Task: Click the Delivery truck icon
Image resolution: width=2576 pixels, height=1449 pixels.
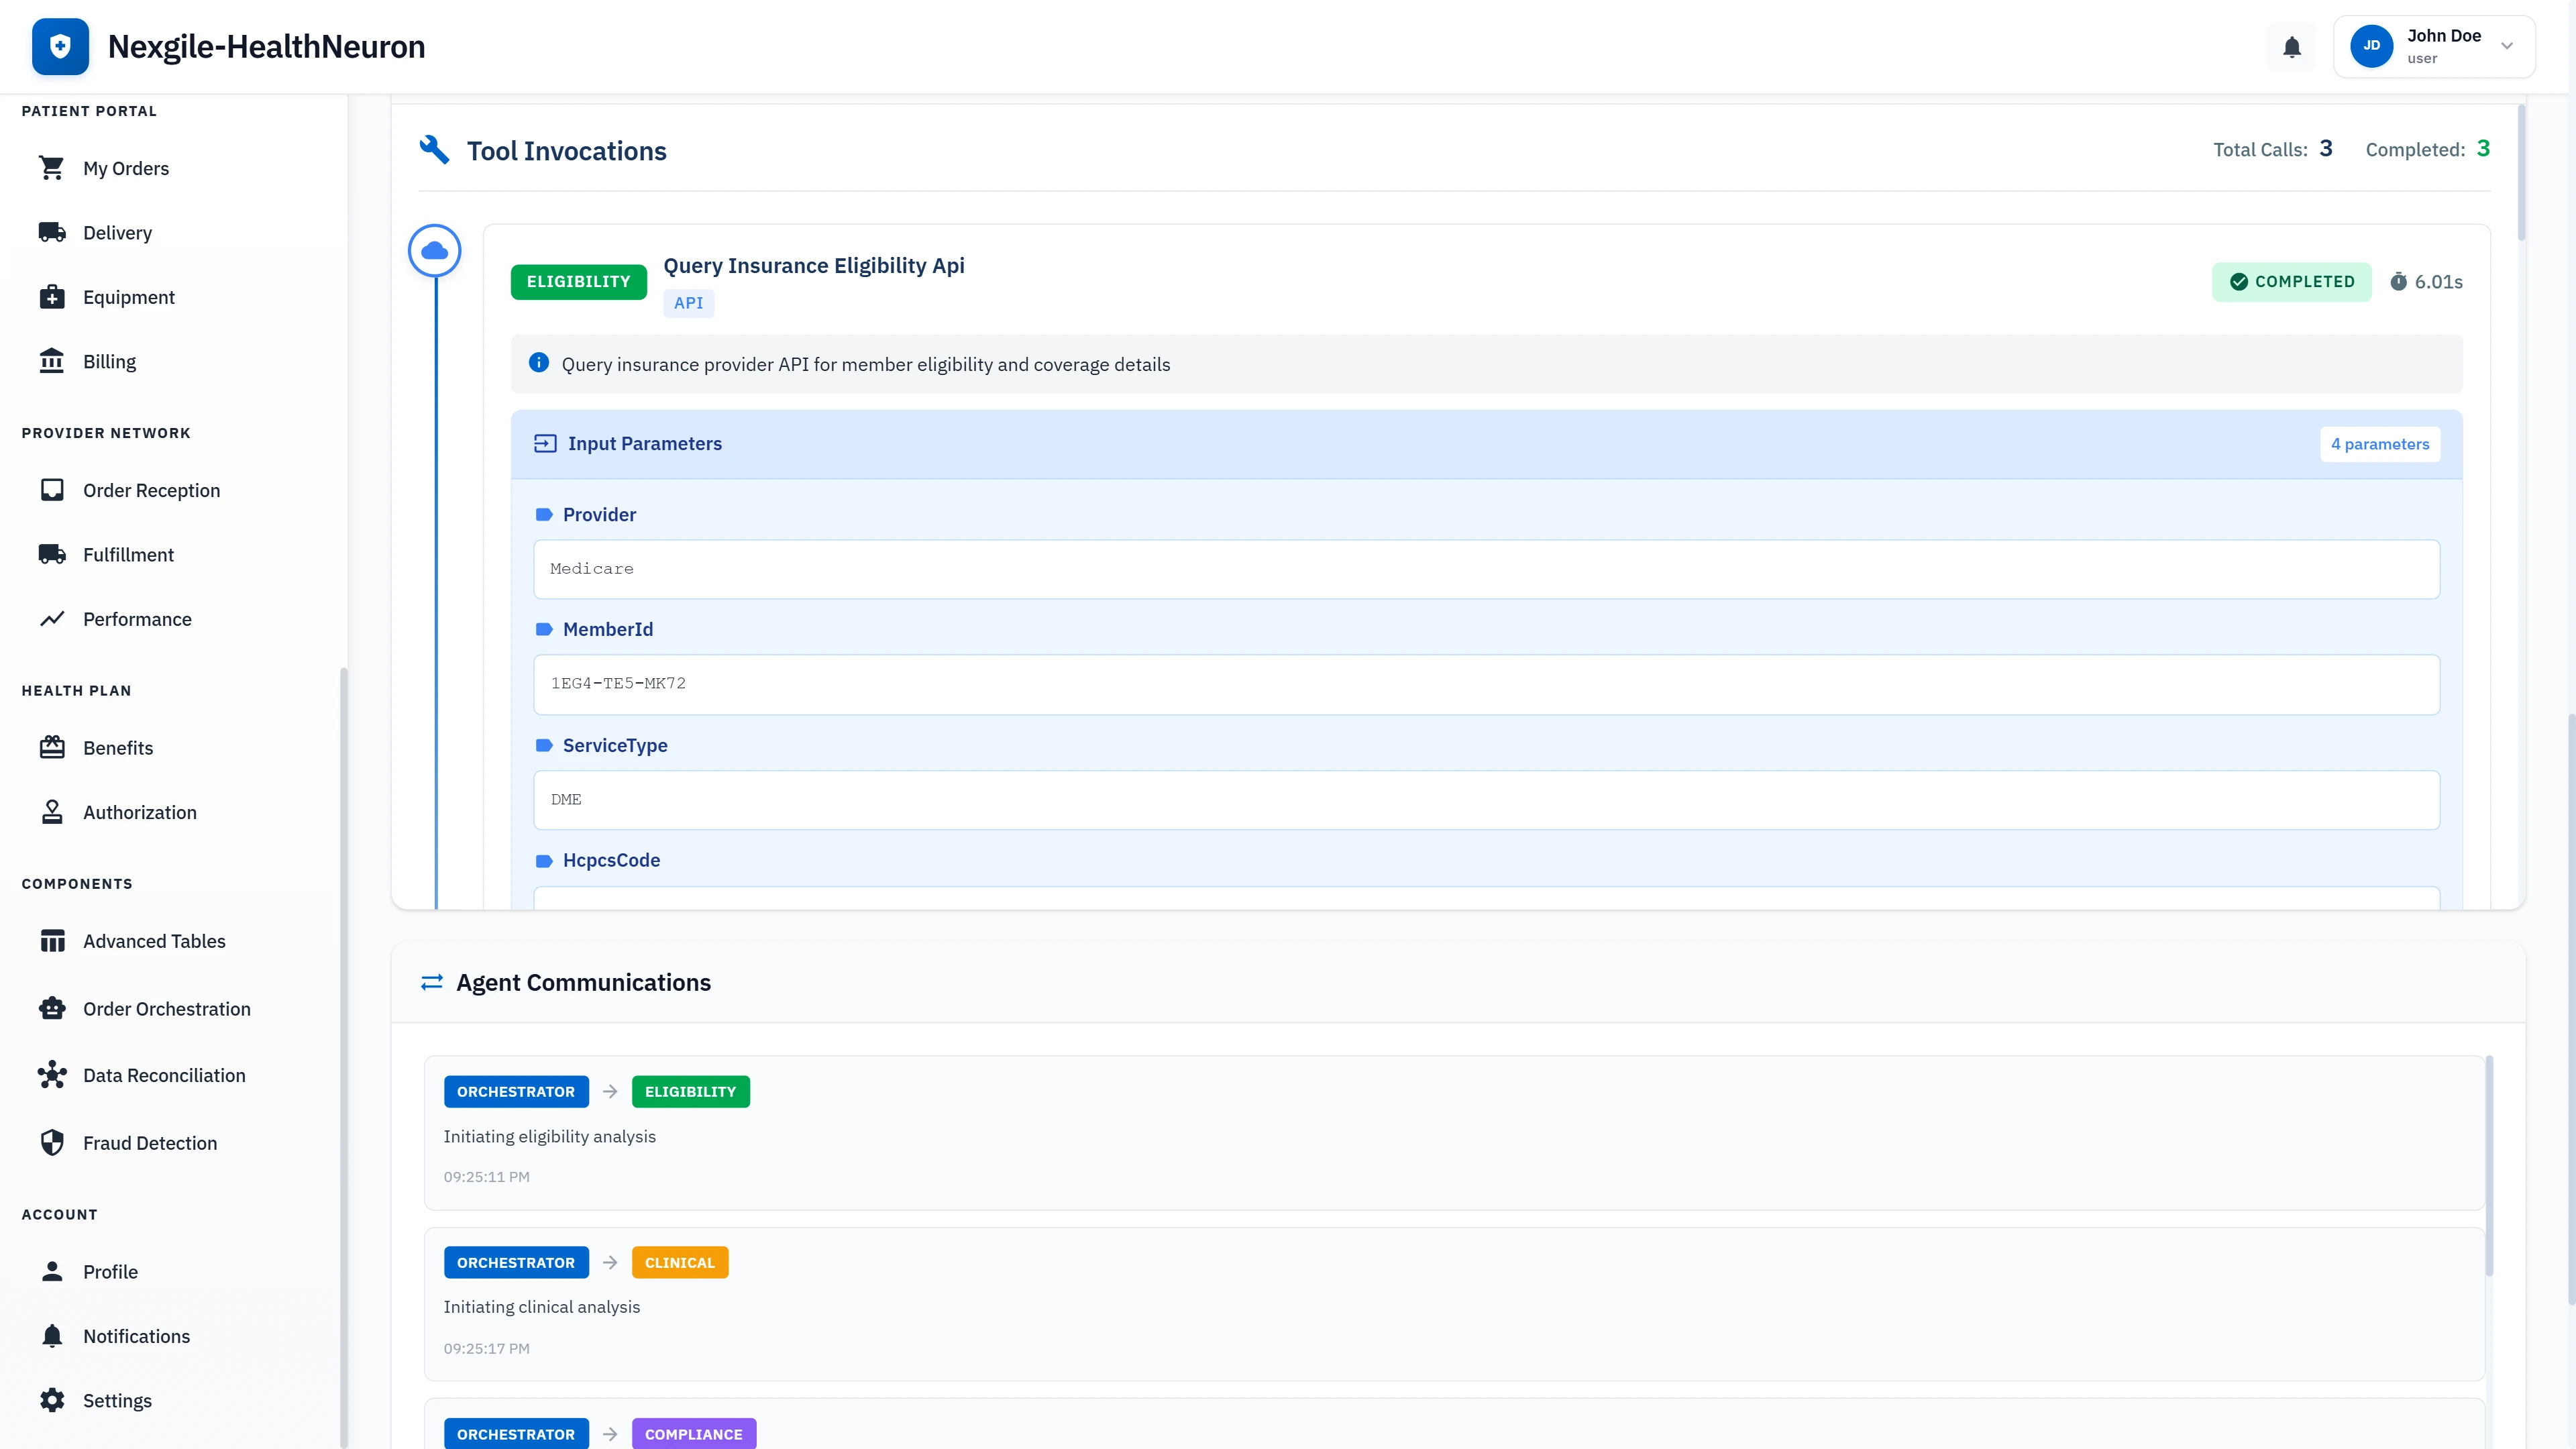Action: (52, 232)
